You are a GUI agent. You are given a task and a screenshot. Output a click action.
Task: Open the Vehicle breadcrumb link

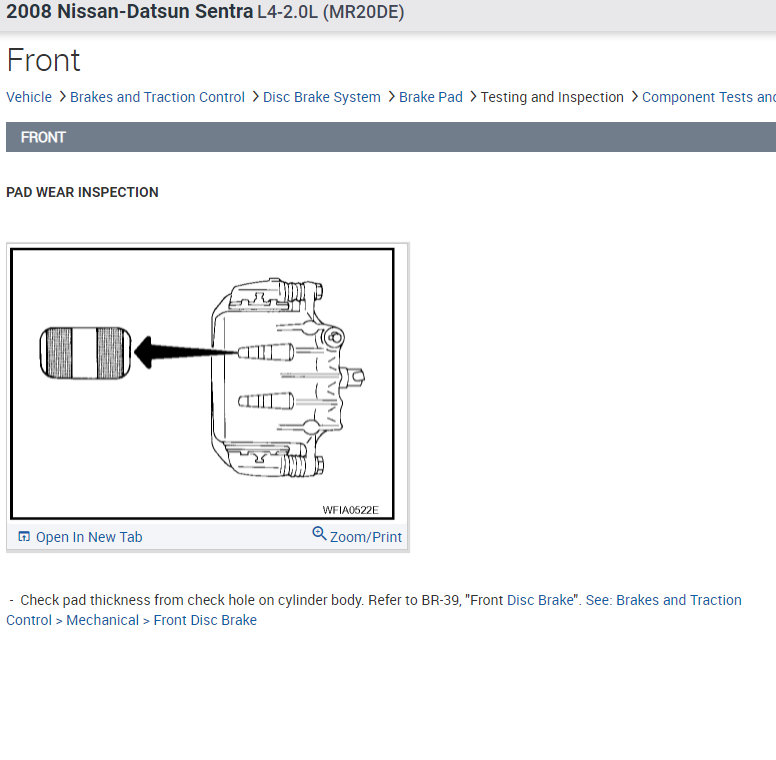[29, 97]
